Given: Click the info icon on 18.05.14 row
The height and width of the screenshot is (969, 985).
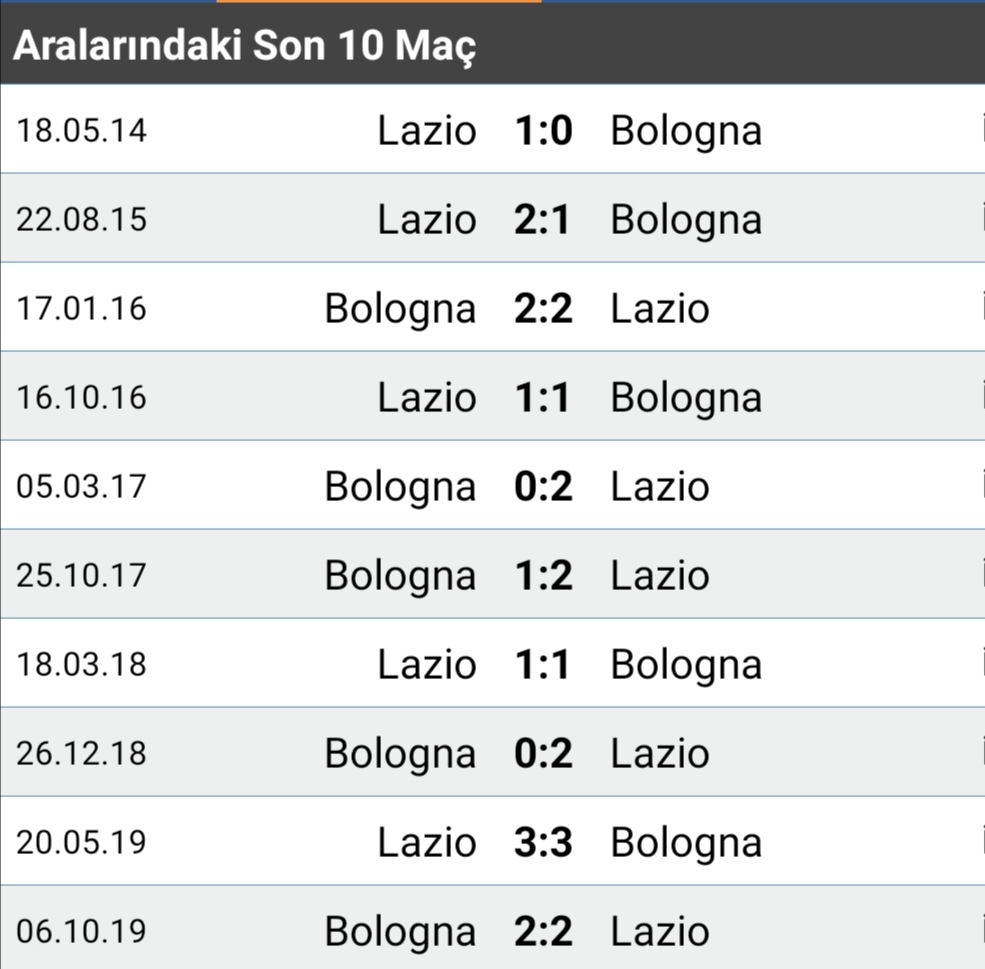Looking at the screenshot, I should [x=982, y=129].
